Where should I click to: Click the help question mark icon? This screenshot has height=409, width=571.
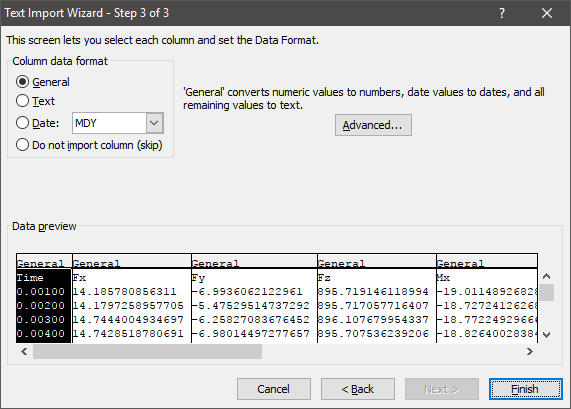tap(502, 13)
